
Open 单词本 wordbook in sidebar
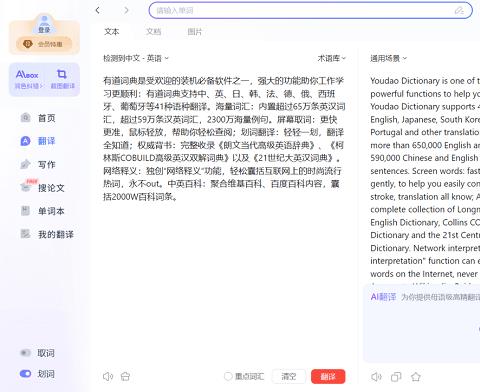pyautogui.click(x=51, y=211)
